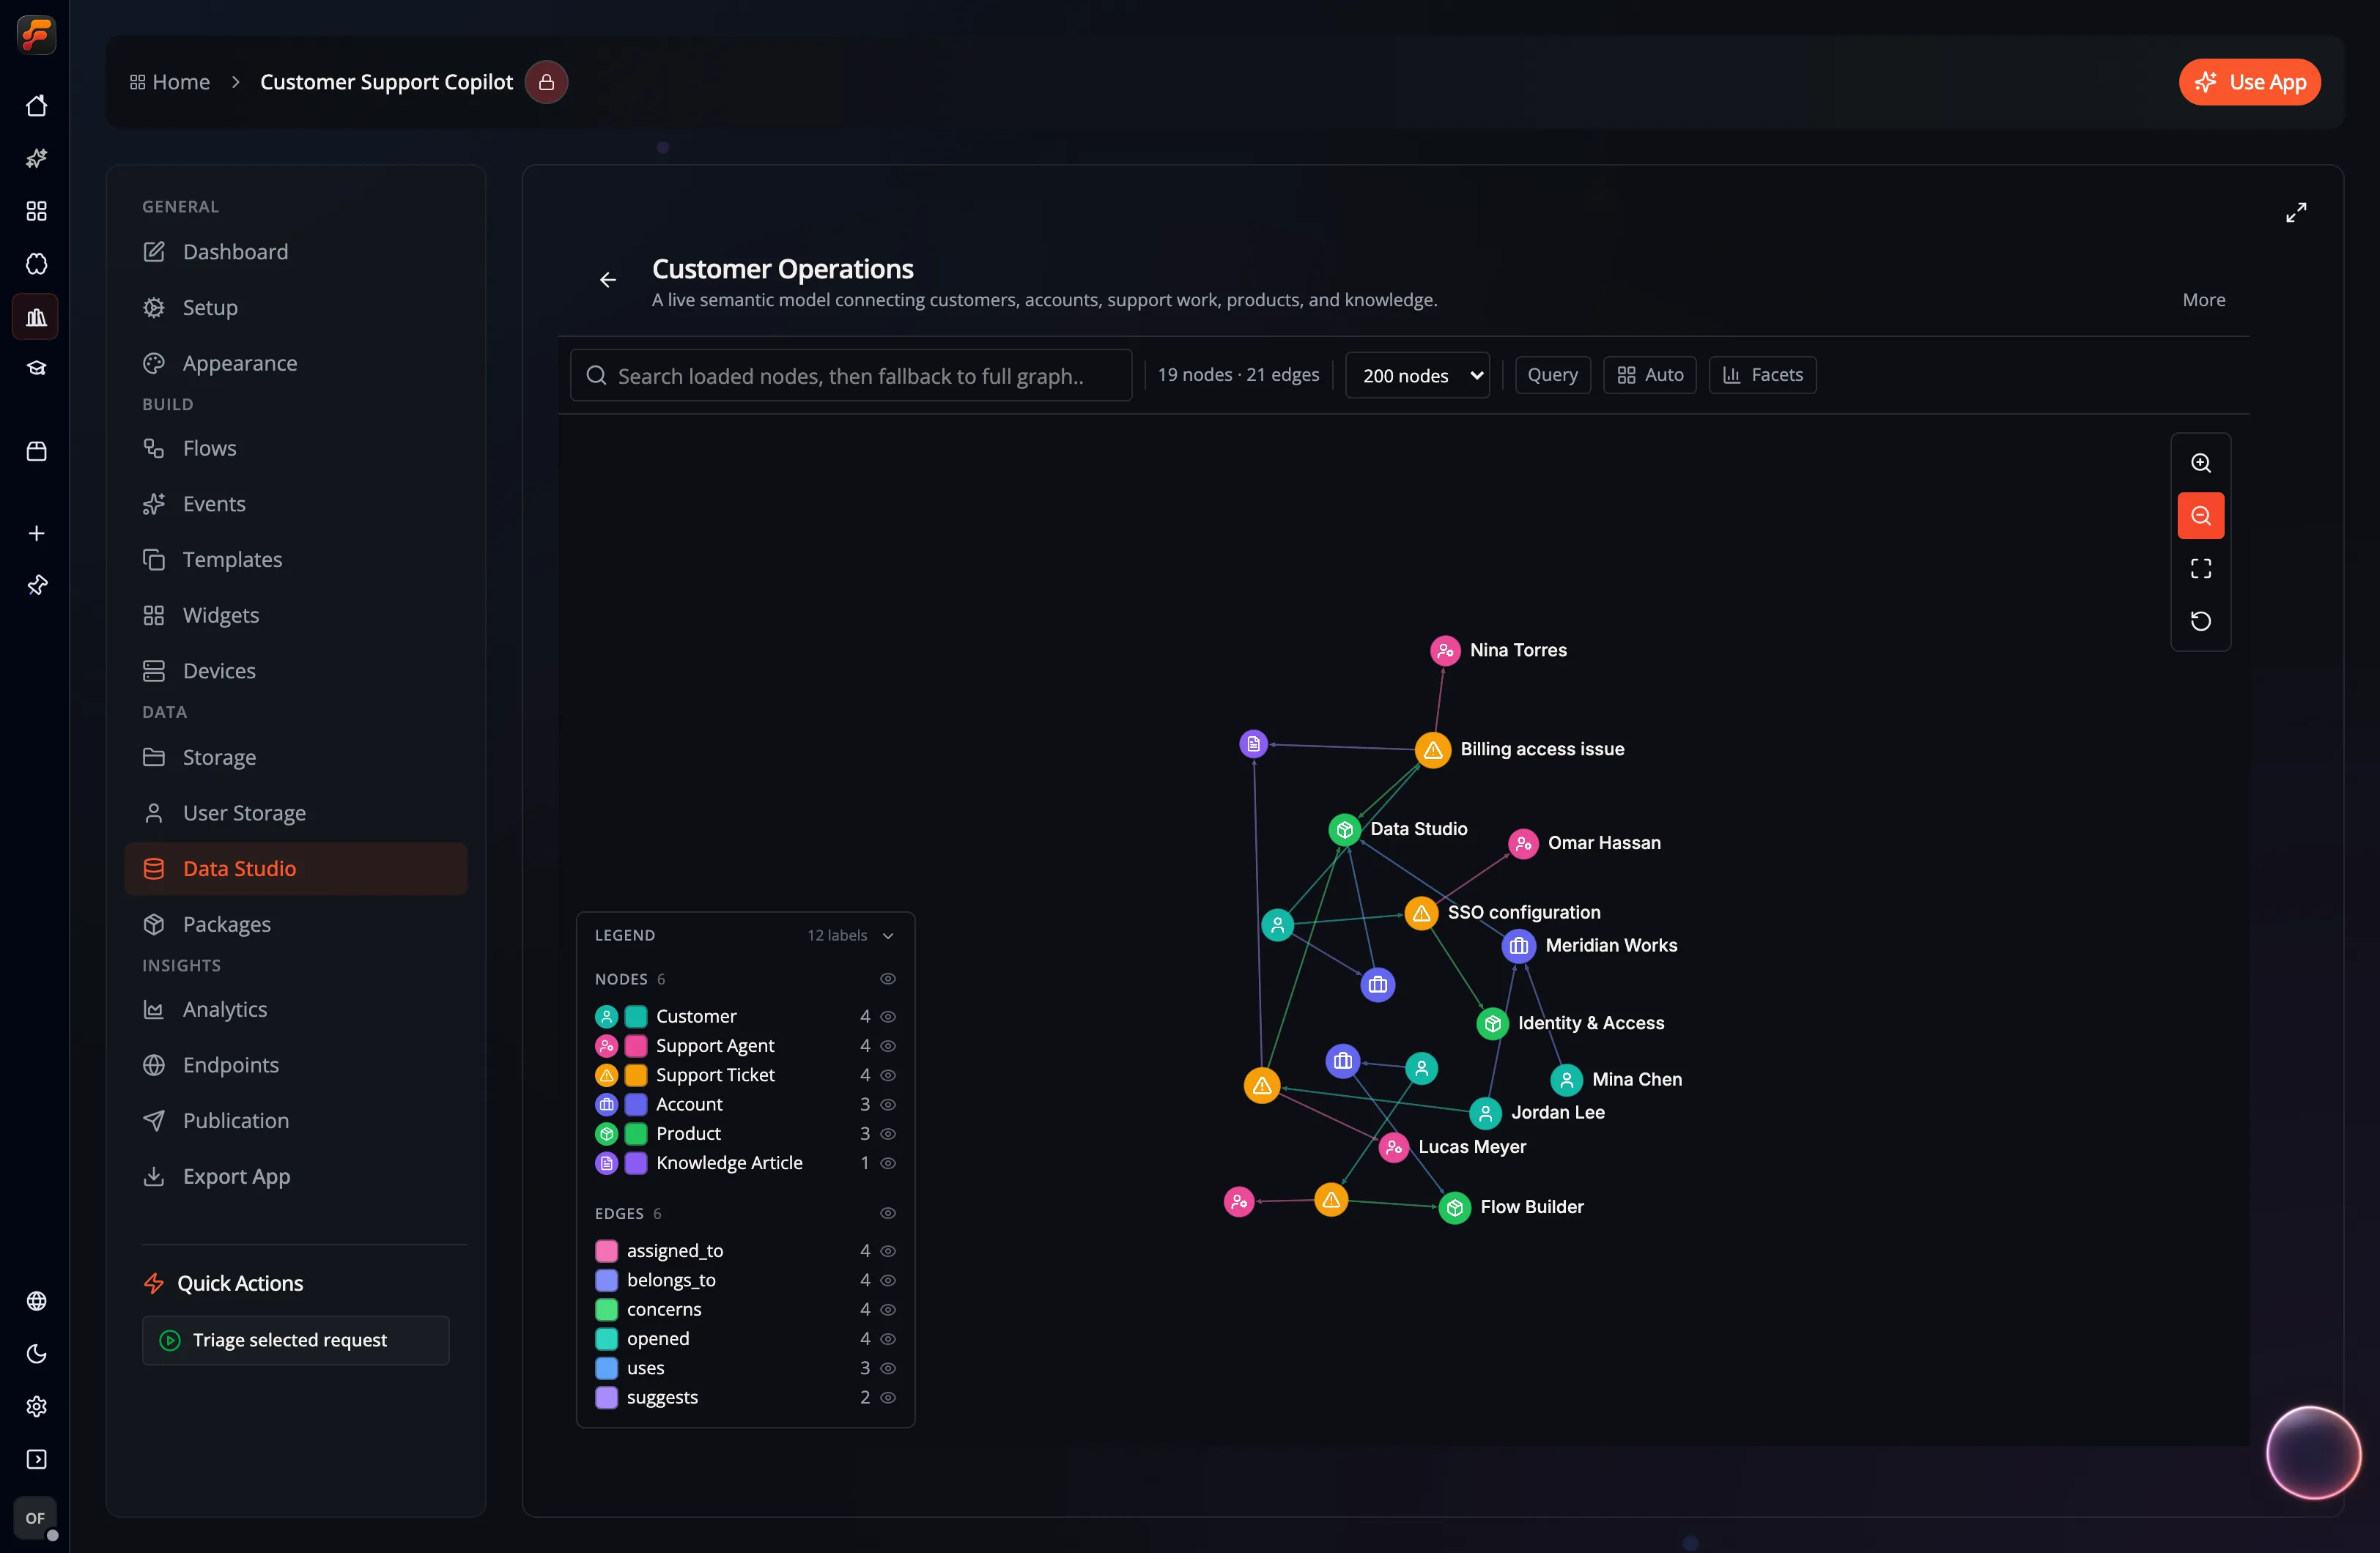Hide the suggests edges
2380x1553 pixels.
(x=887, y=1398)
